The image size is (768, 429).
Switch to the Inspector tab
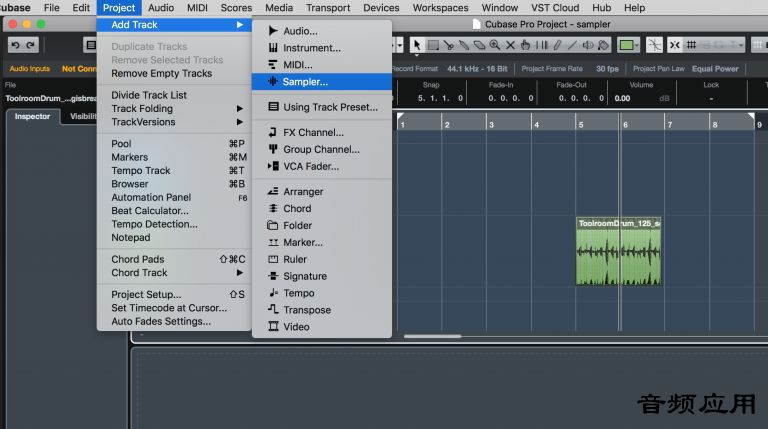coord(32,117)
